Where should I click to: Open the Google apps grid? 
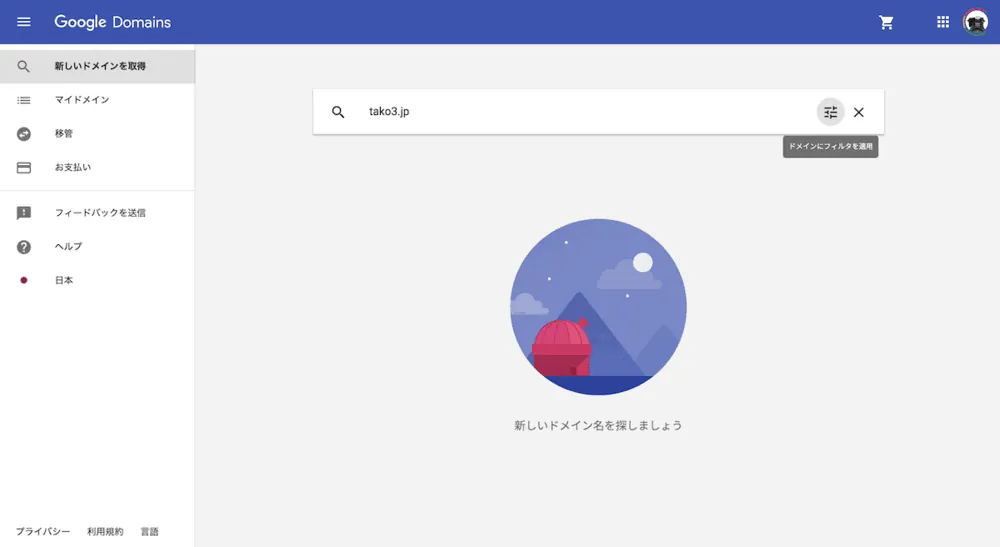(x=943, y=22)
